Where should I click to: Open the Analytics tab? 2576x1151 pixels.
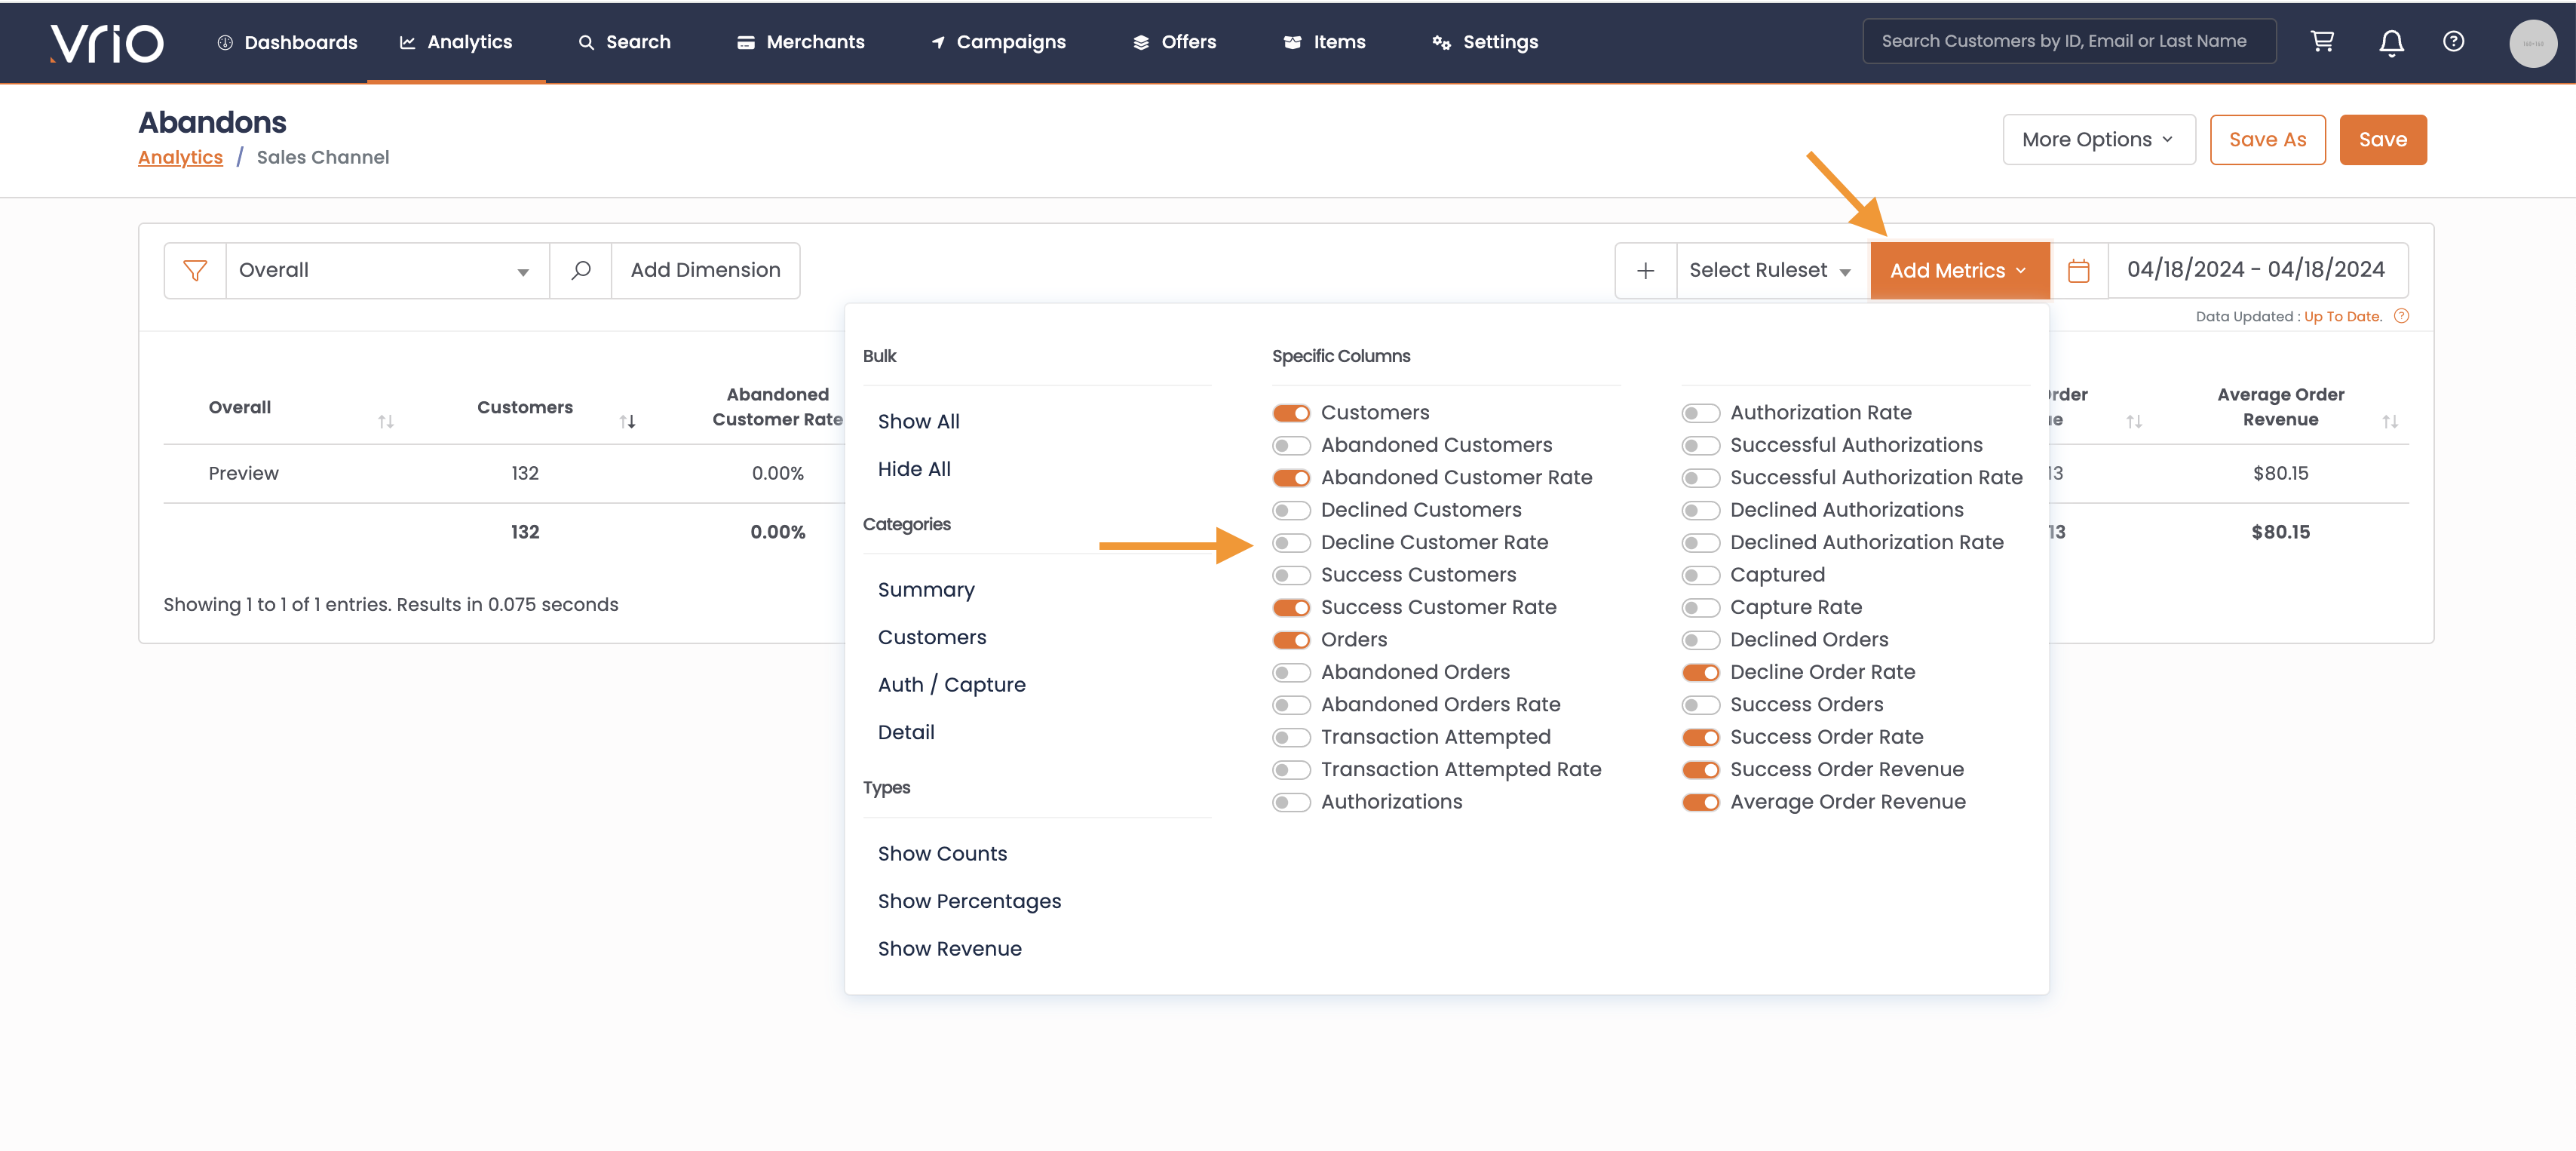coord(456,42)
